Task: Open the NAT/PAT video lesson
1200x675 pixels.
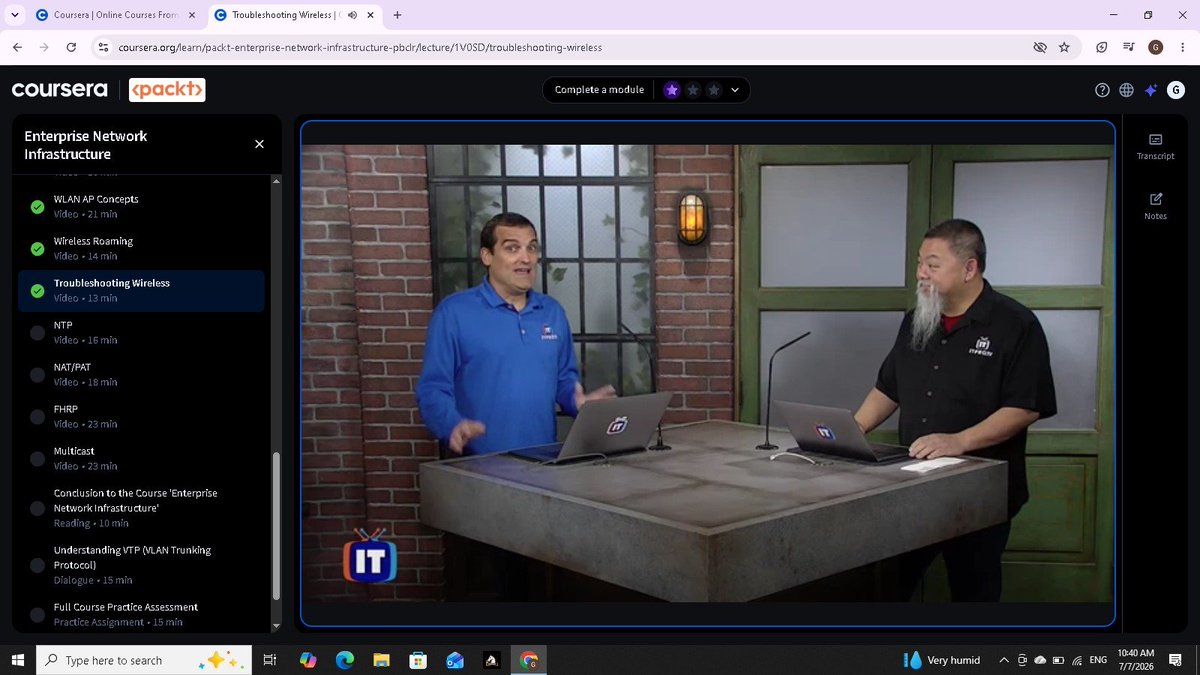Action: coord(141,374)
